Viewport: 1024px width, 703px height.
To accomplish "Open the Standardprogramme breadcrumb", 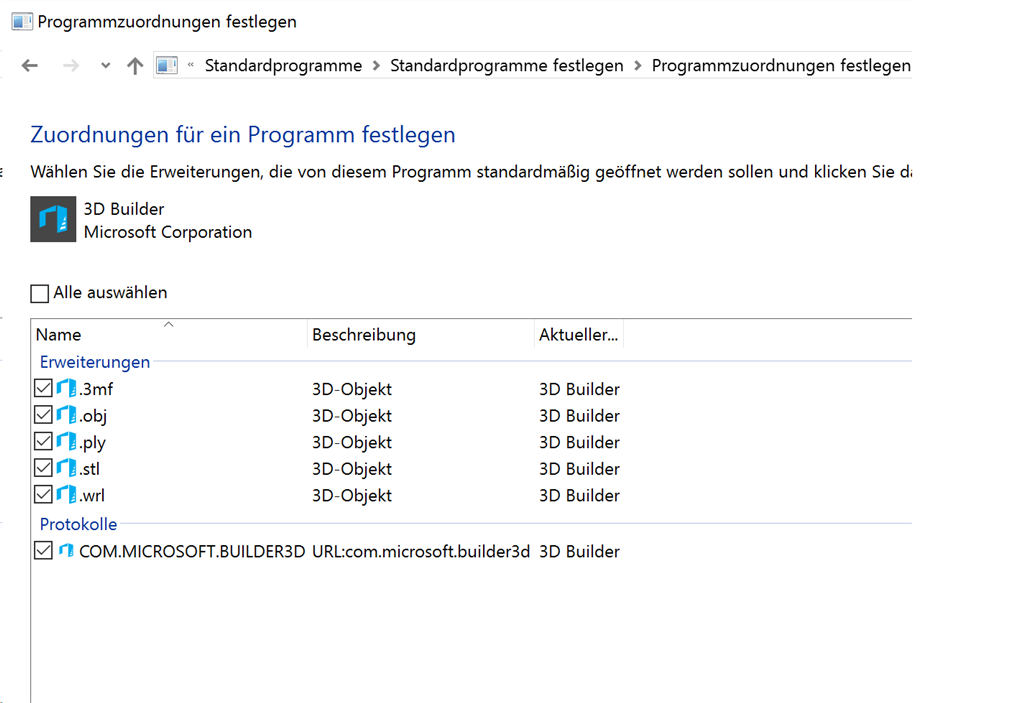I will coord(283,65).
